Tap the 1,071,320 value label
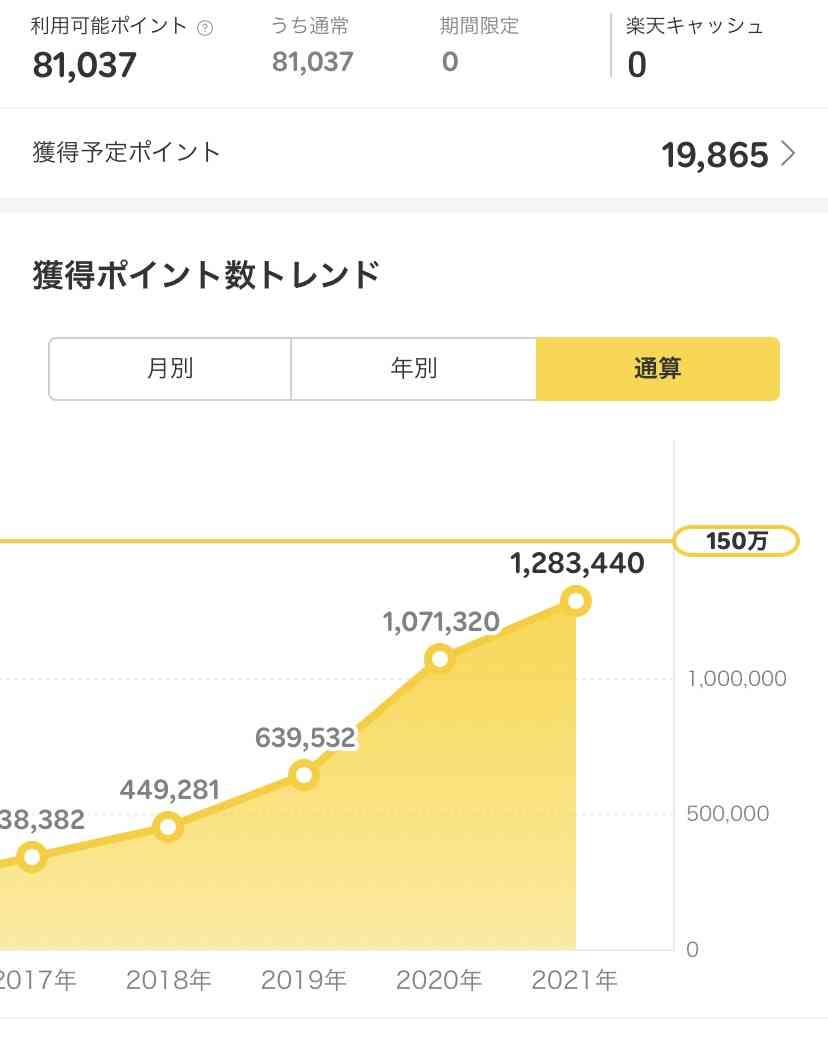 441,623
